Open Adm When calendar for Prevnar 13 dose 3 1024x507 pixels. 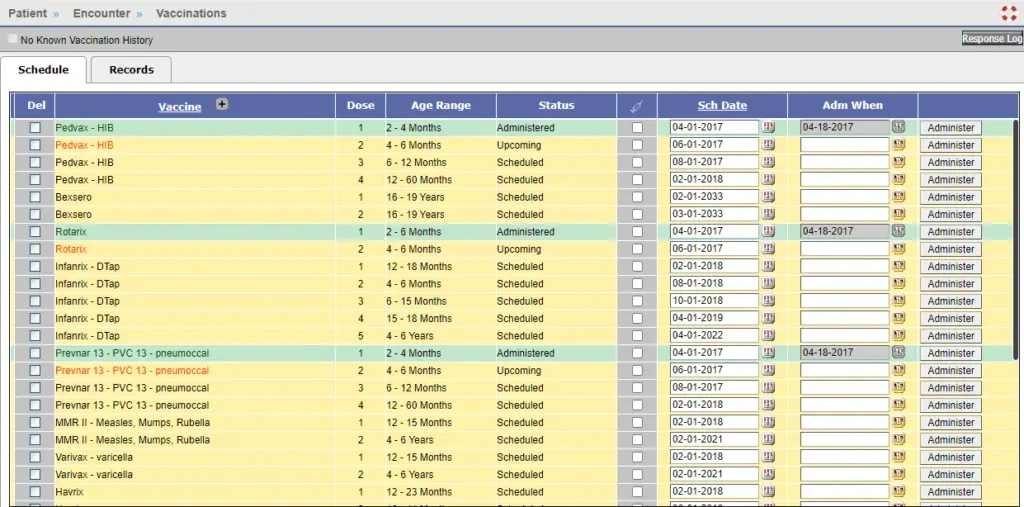[899, 387]
